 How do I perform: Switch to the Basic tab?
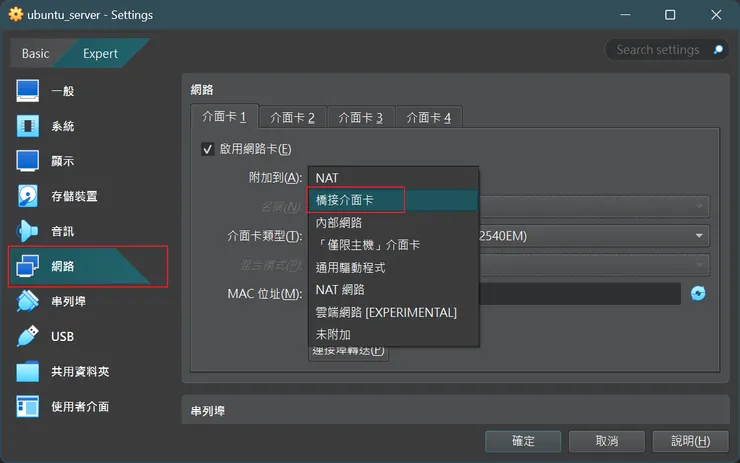tap(35, 53)
